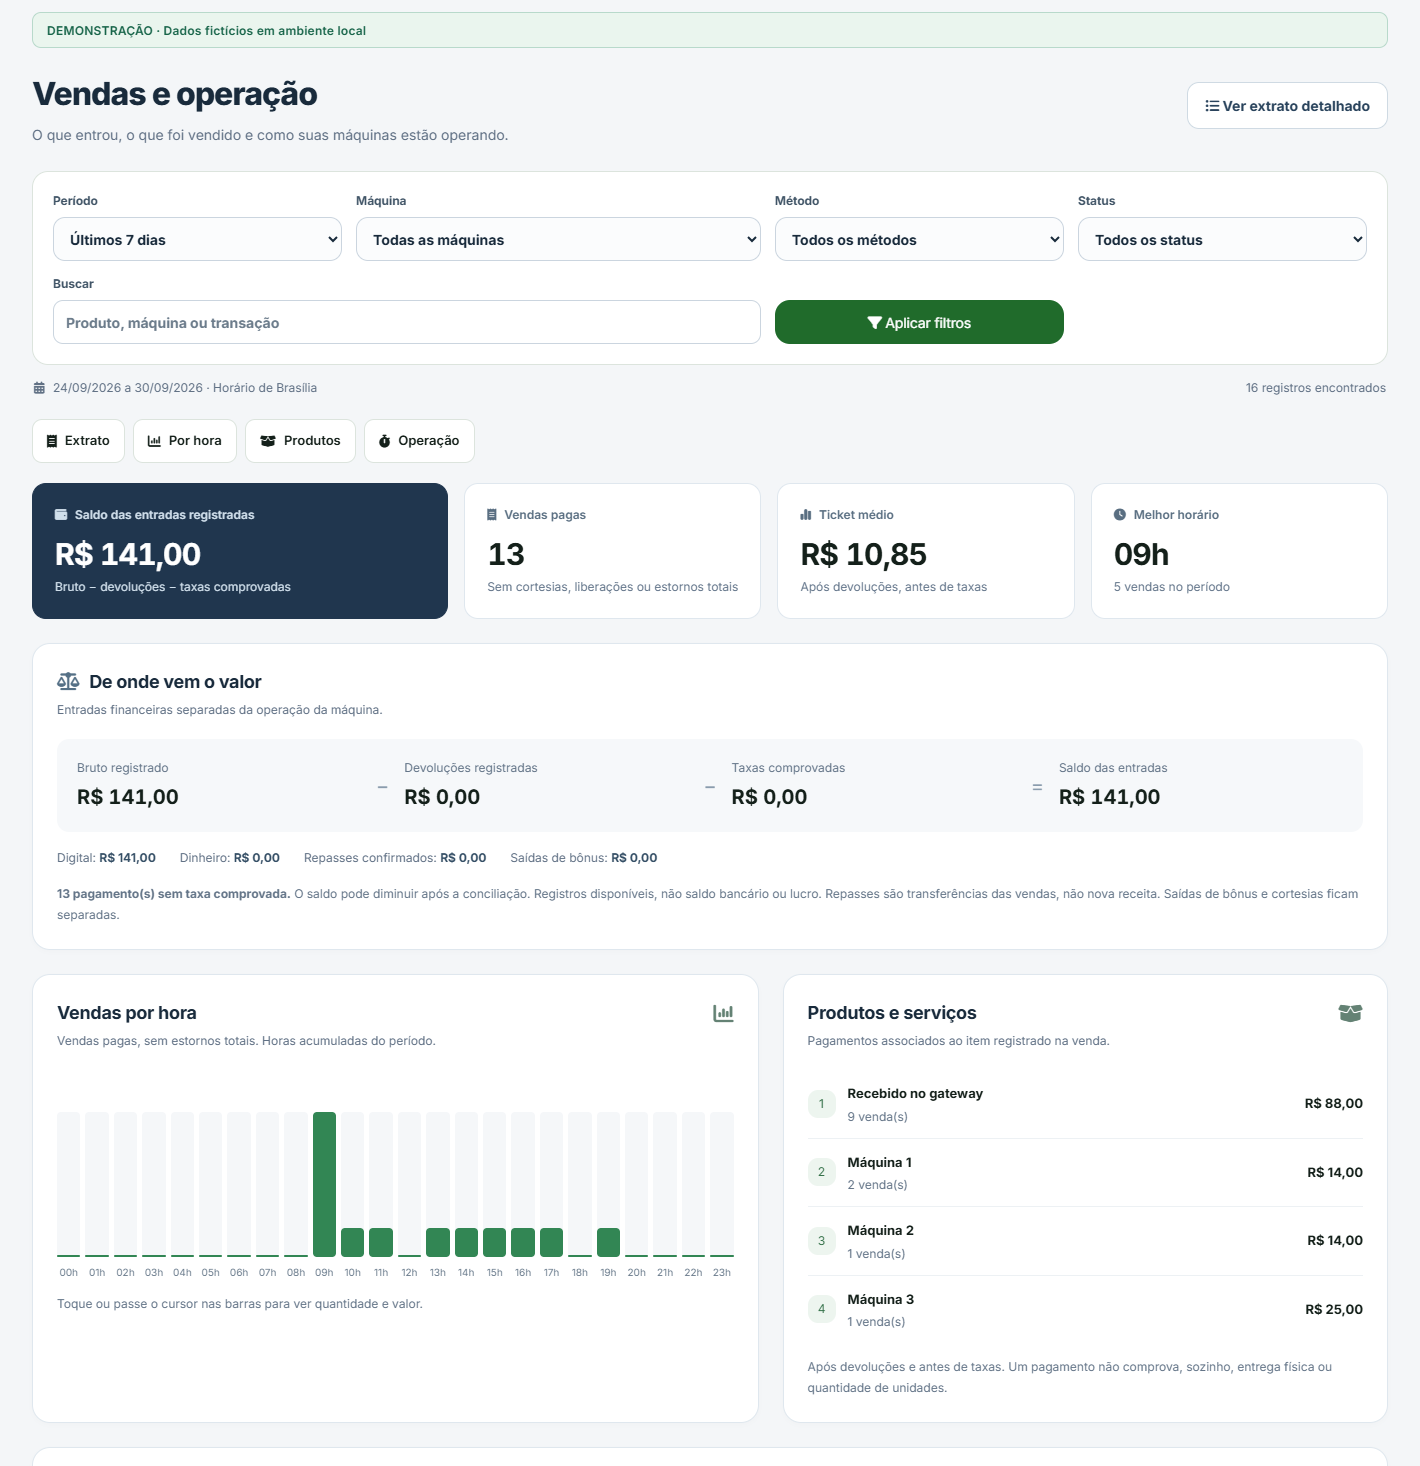The image size is (1420, 1466).
Task: Open the Período dropdown
Action: [197, 240]
